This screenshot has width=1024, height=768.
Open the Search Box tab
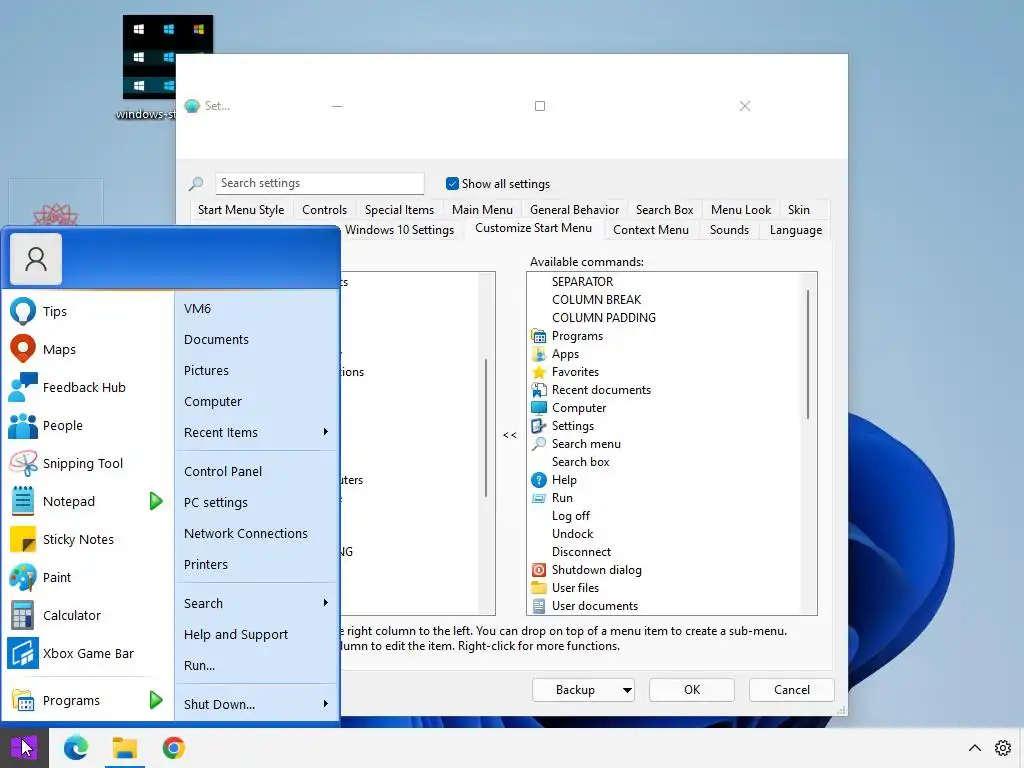pyautogui.click(x=664, y=210)
